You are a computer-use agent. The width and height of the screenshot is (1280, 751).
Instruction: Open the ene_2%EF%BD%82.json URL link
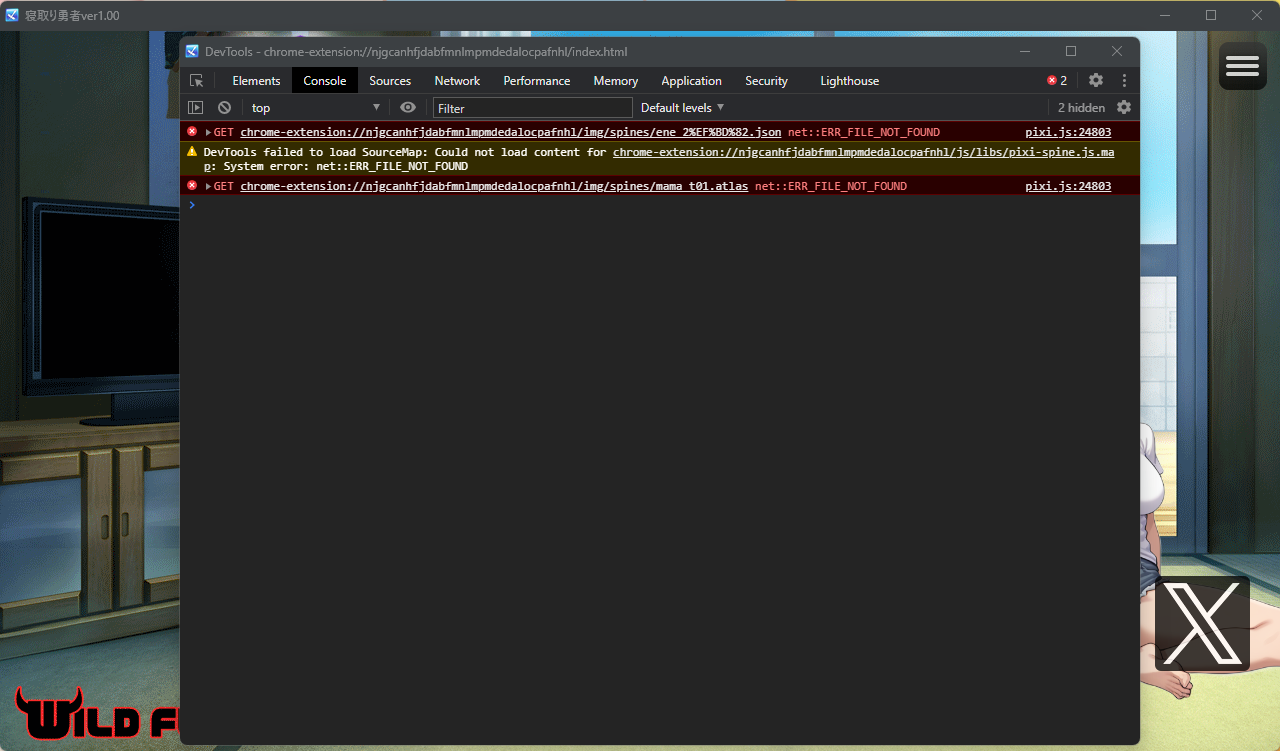[x=511, y=132]
